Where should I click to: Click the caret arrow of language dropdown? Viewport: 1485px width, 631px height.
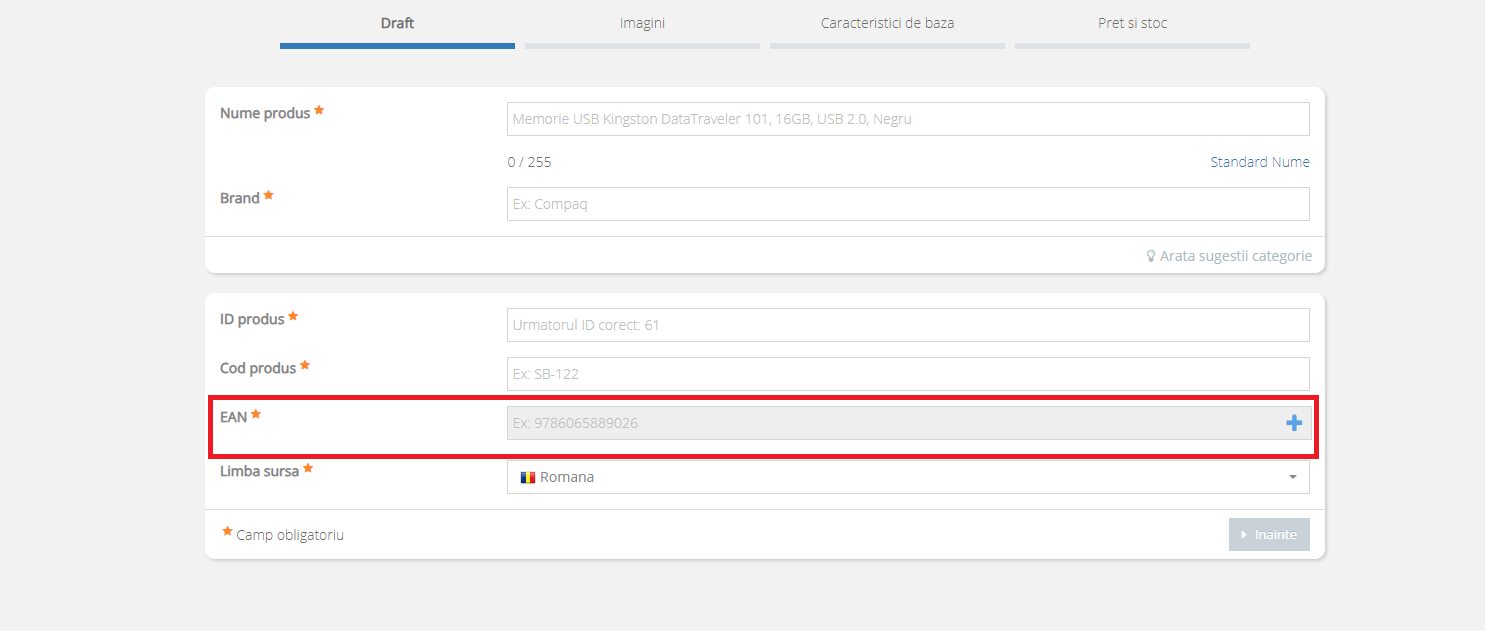pyautogui.click(x=1293, y=477)
